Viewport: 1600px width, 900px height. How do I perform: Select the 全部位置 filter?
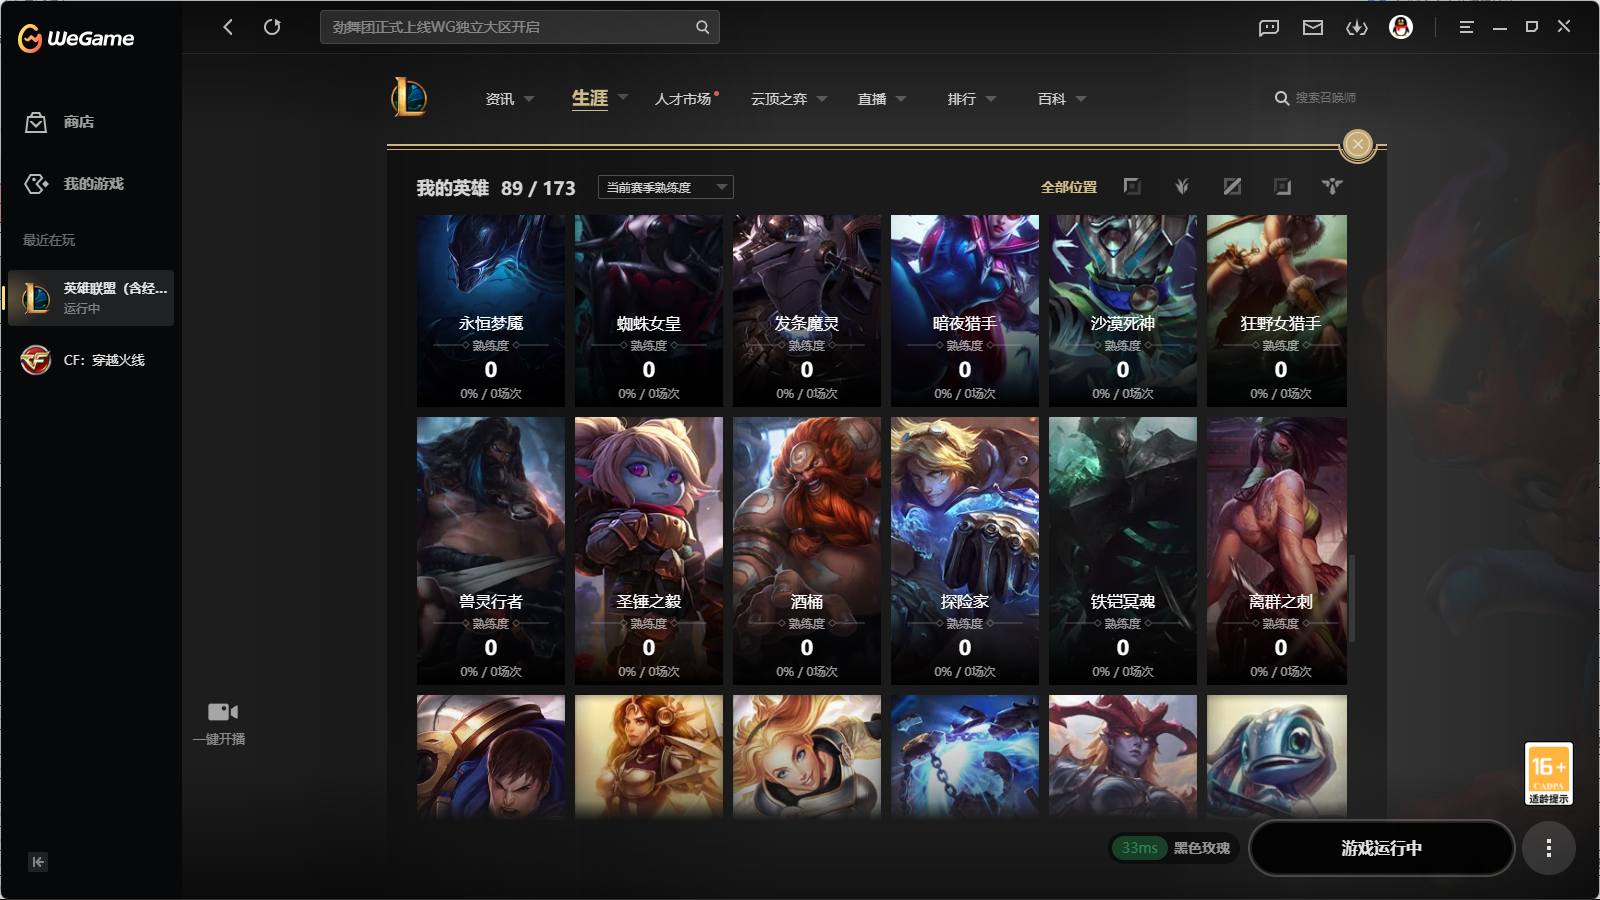point(1069,187)
